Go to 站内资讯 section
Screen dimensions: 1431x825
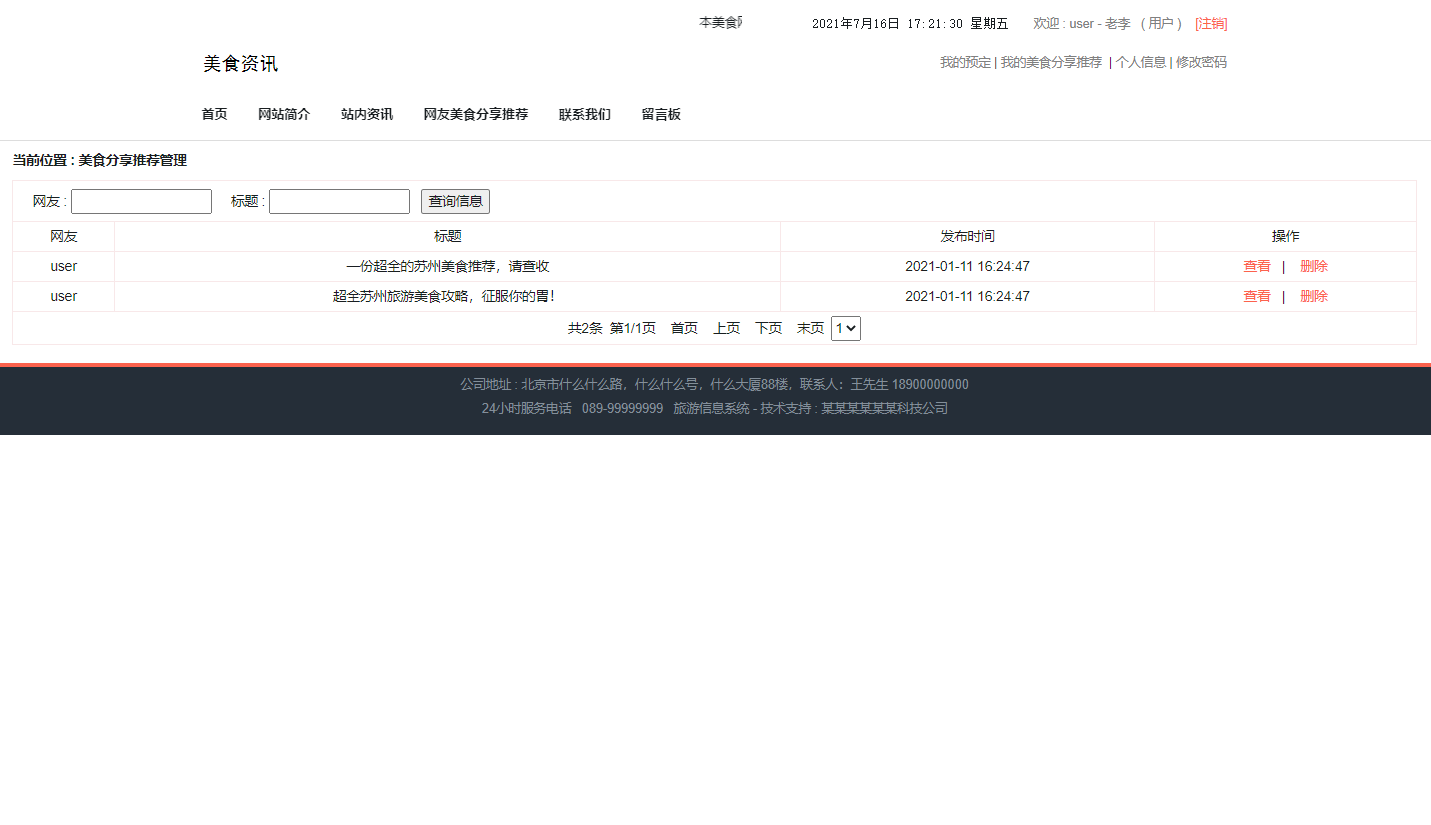click(366, 114)
